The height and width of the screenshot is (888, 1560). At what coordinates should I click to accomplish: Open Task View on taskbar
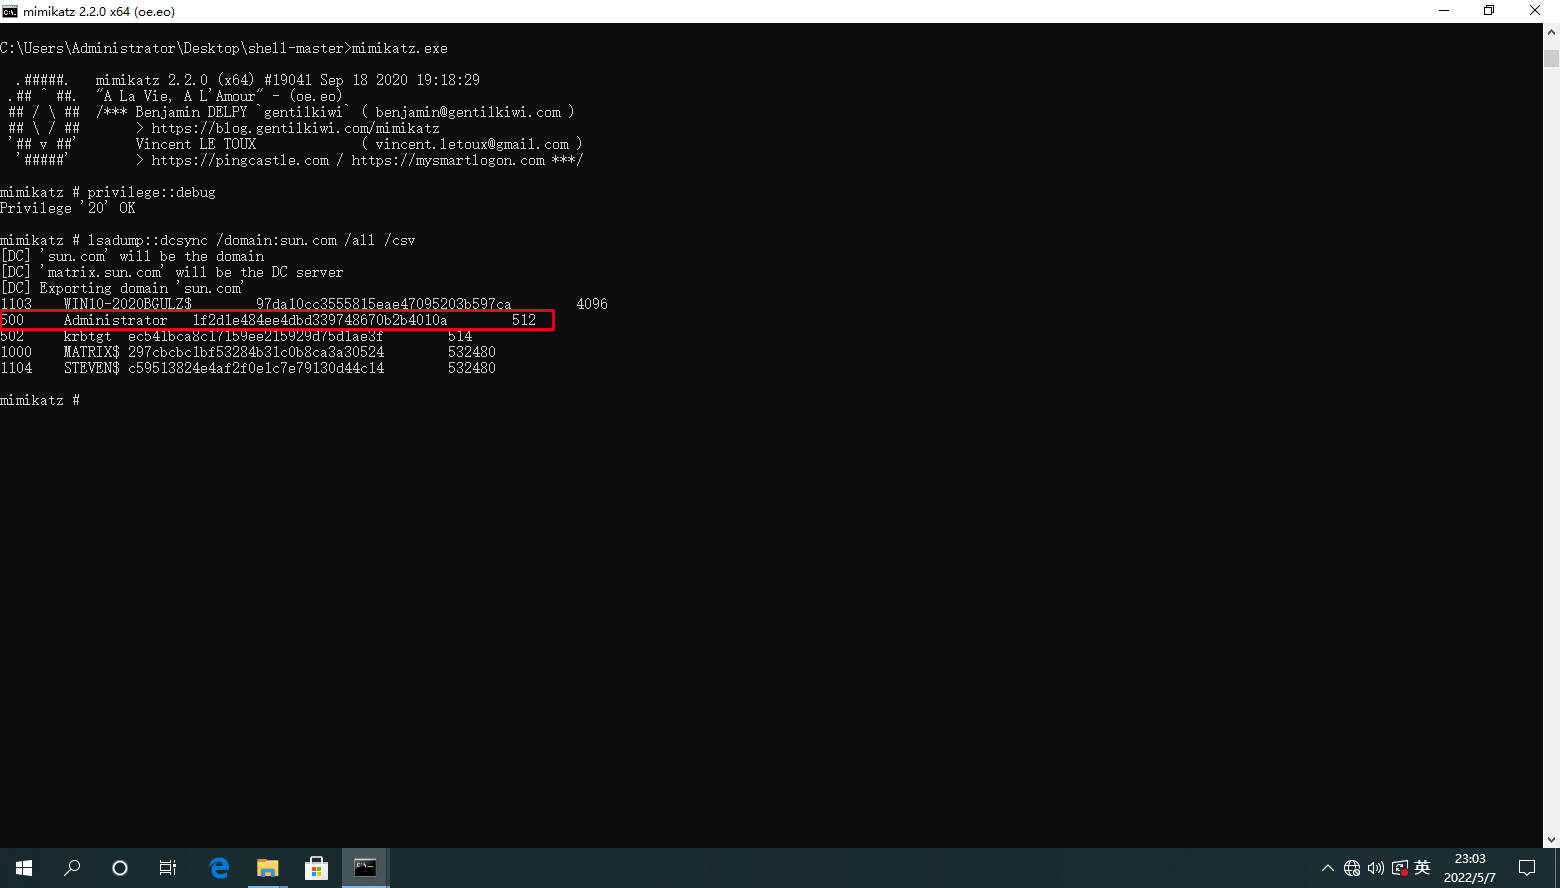(x=168, y=868)
